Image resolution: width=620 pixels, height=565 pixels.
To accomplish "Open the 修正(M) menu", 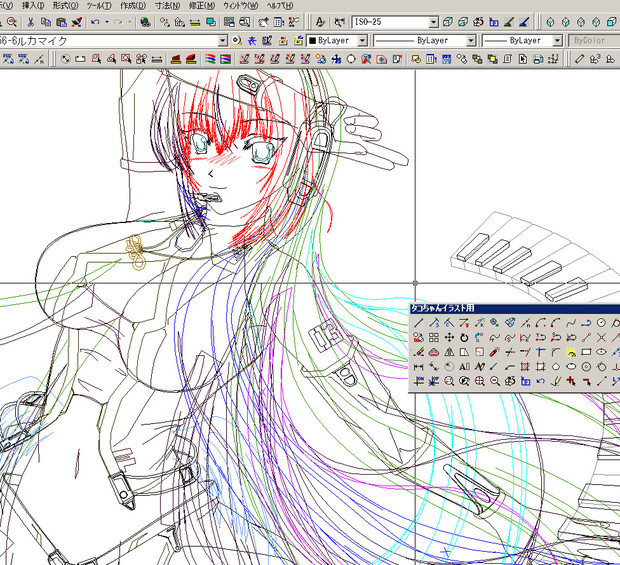I will pyautogui.click(x=202, y=6).
